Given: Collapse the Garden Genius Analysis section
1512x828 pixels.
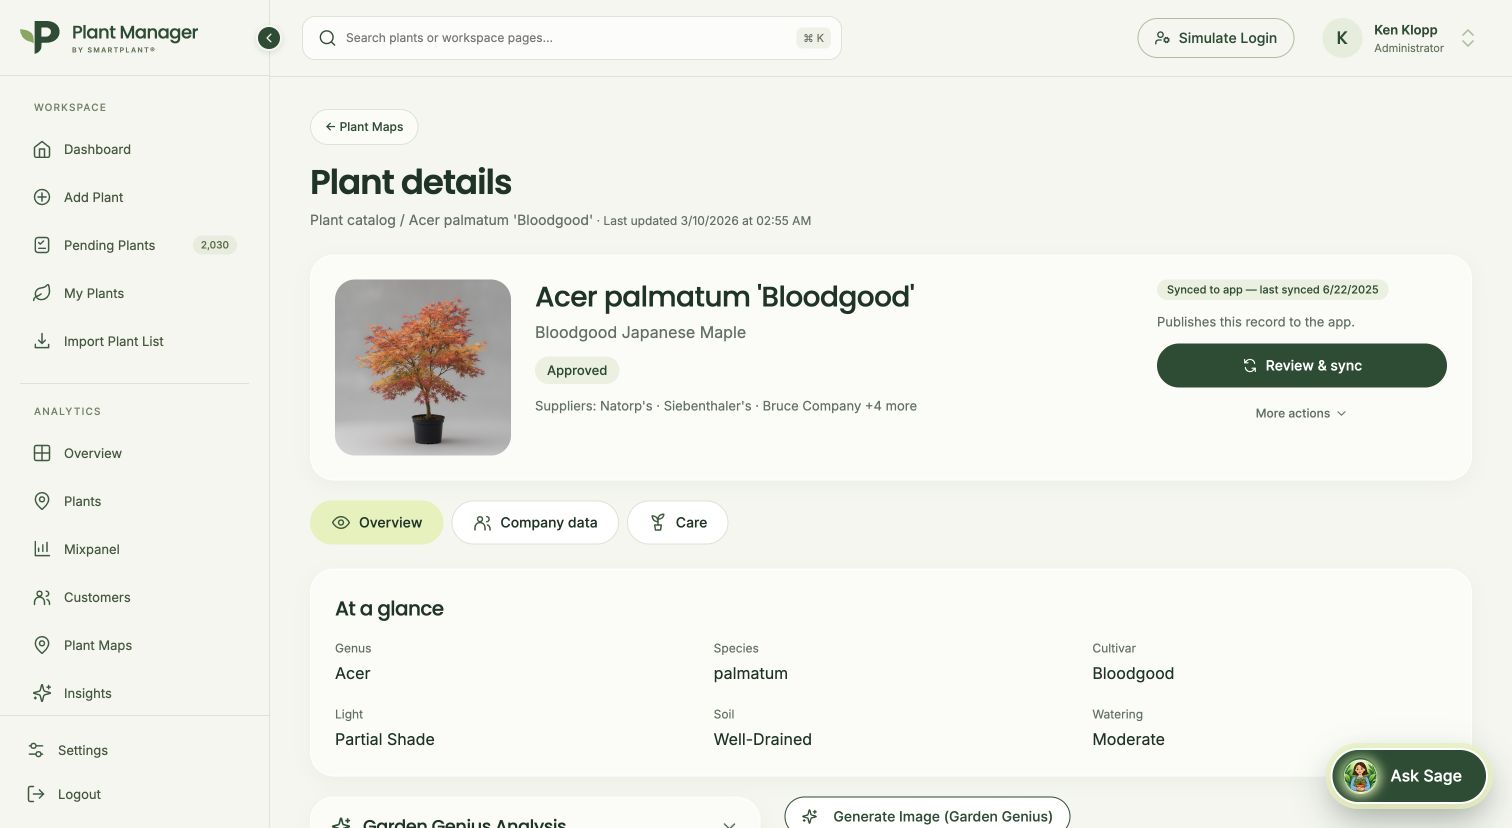Looking at the screenshot, I should coord(729,823).
